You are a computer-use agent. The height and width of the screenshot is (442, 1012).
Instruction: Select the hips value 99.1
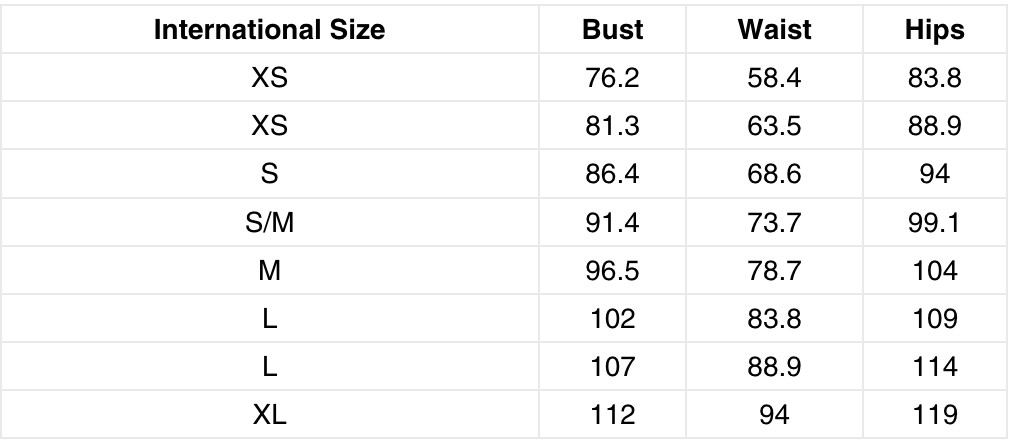click(x=935, y=222)
